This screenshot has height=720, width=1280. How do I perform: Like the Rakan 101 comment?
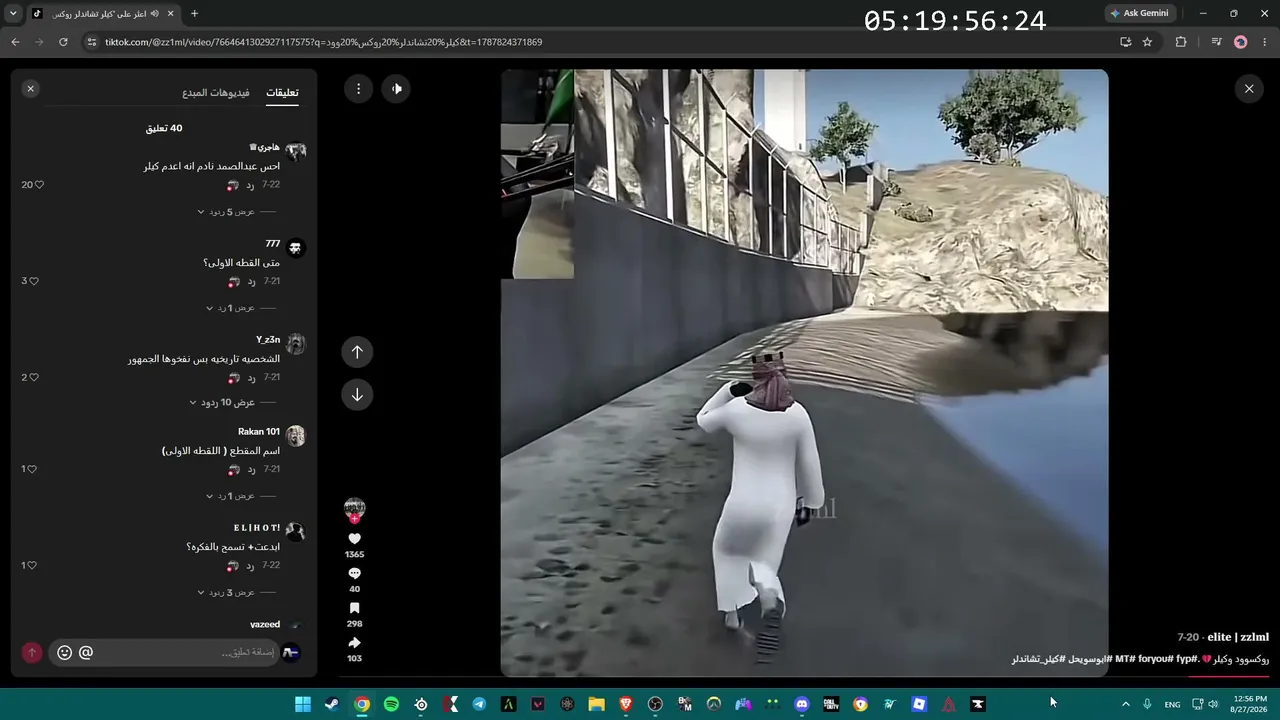click(34, 469)
